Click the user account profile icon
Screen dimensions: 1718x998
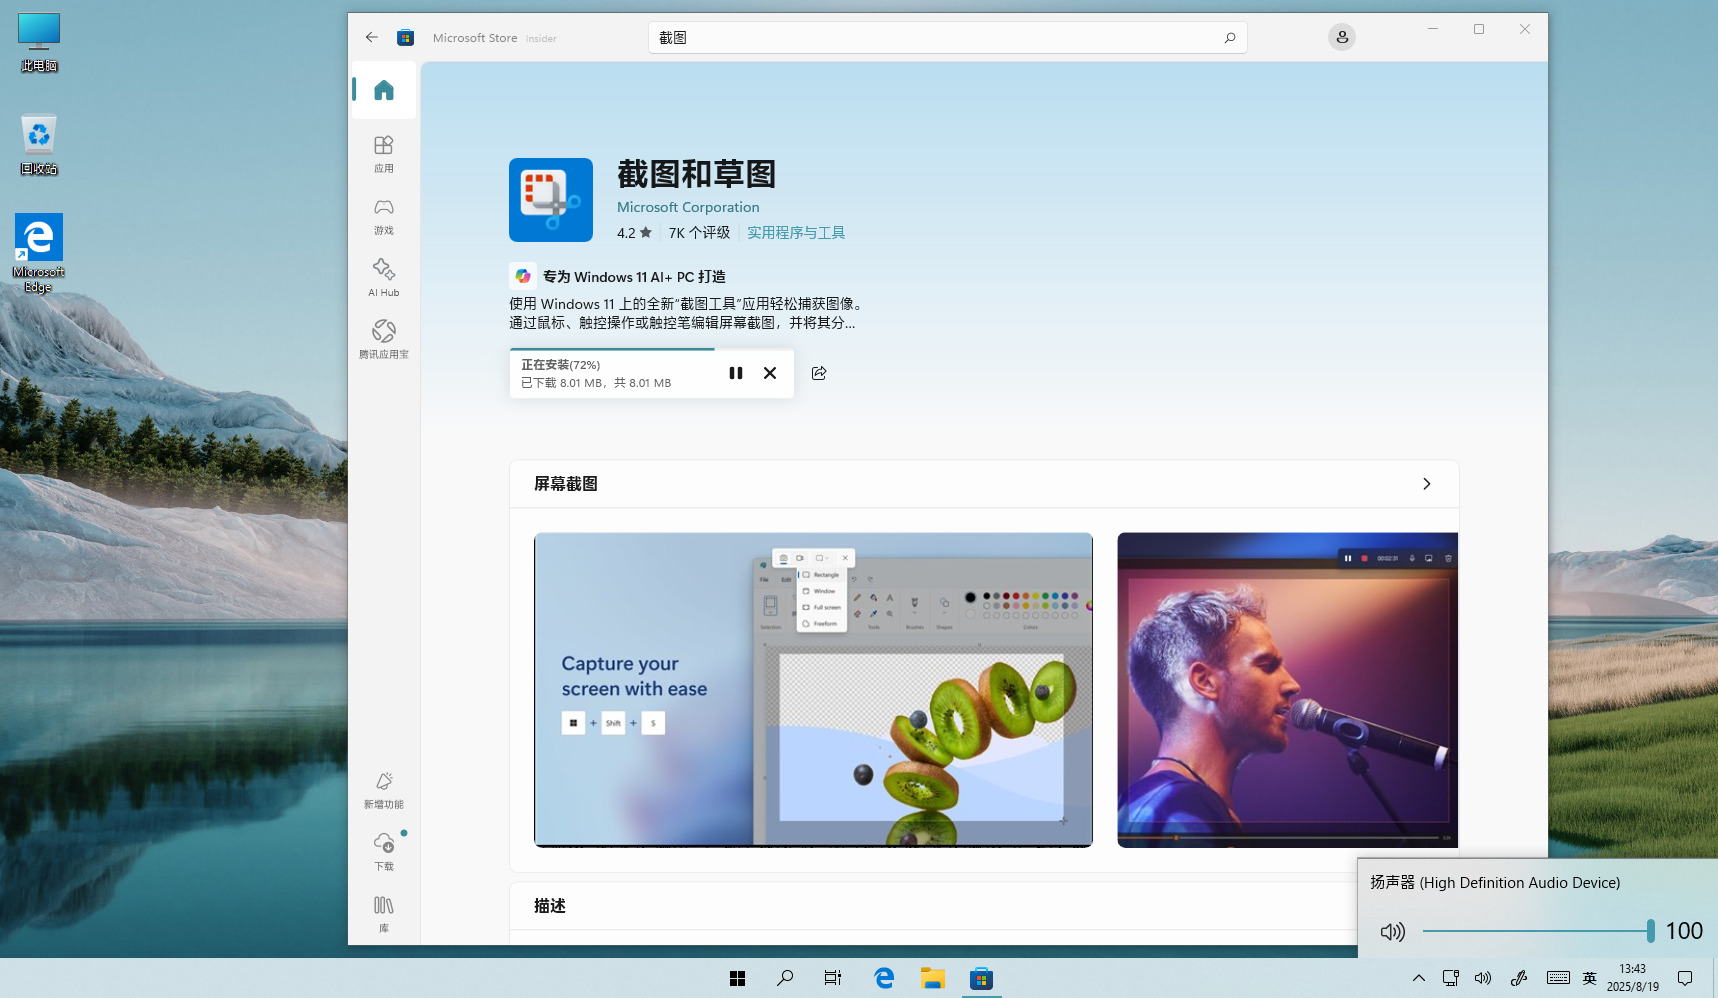point(1342,37)
